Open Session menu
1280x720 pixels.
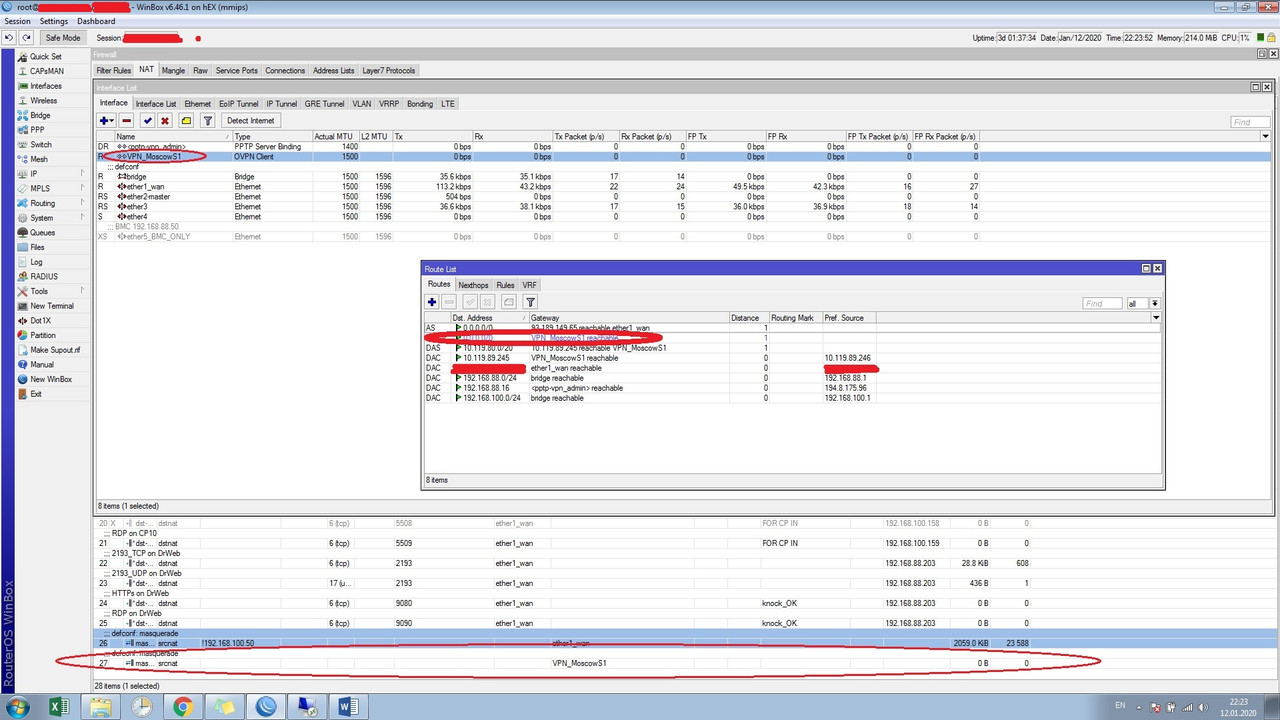[x=17, y=21]
